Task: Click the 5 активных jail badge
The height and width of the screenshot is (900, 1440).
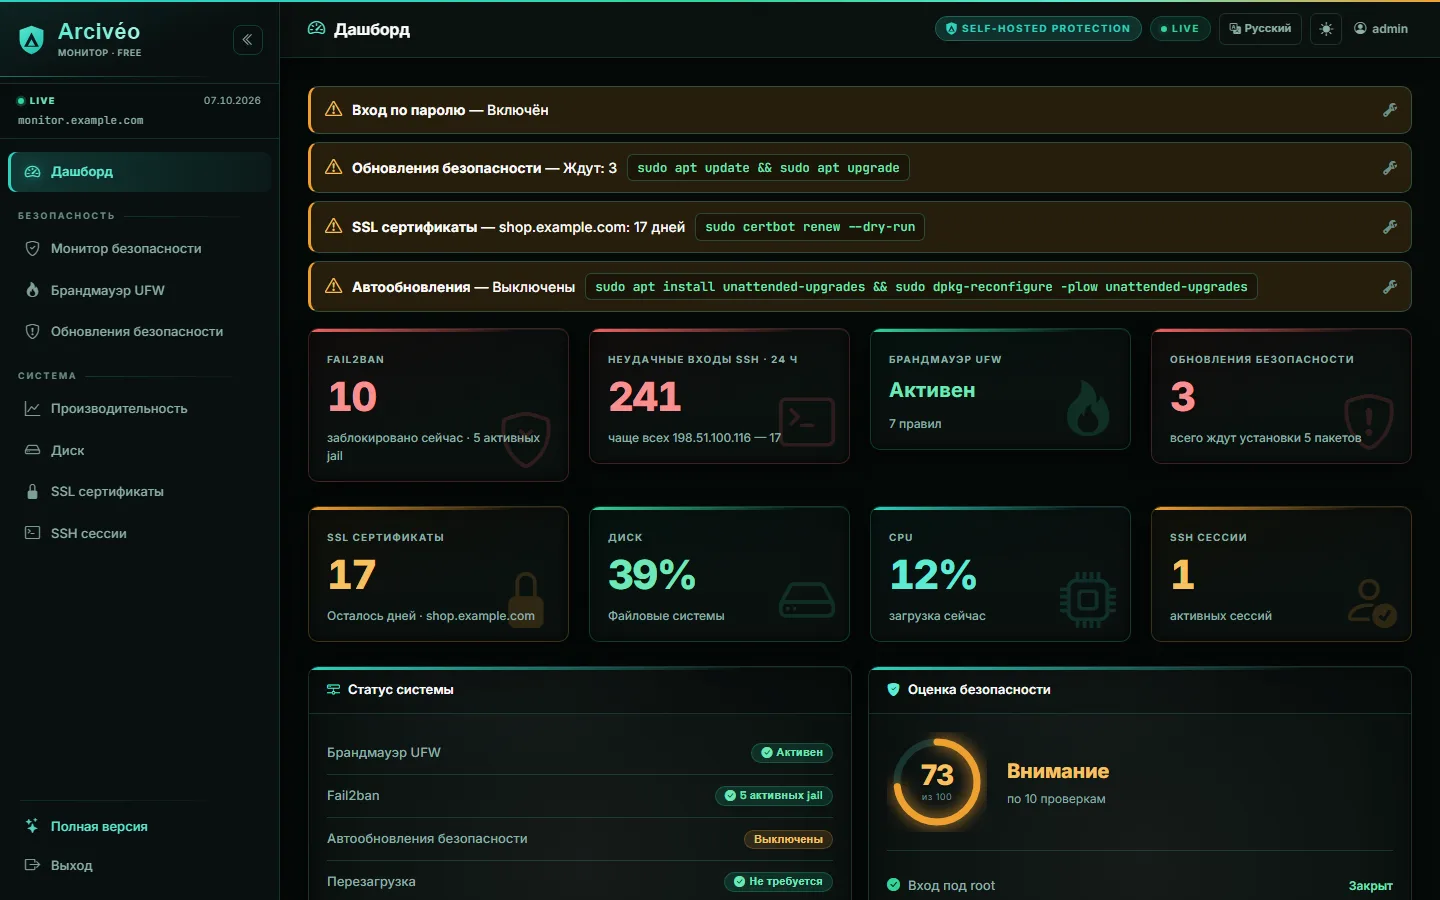Action: click(x=774, y=796)
